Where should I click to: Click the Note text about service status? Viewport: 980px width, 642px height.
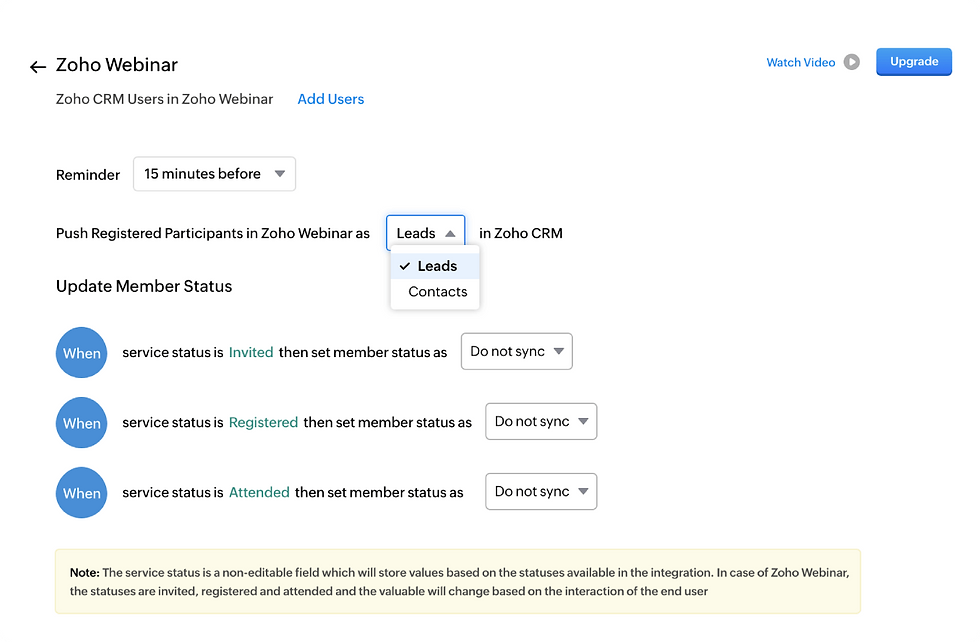coord(458,581)
